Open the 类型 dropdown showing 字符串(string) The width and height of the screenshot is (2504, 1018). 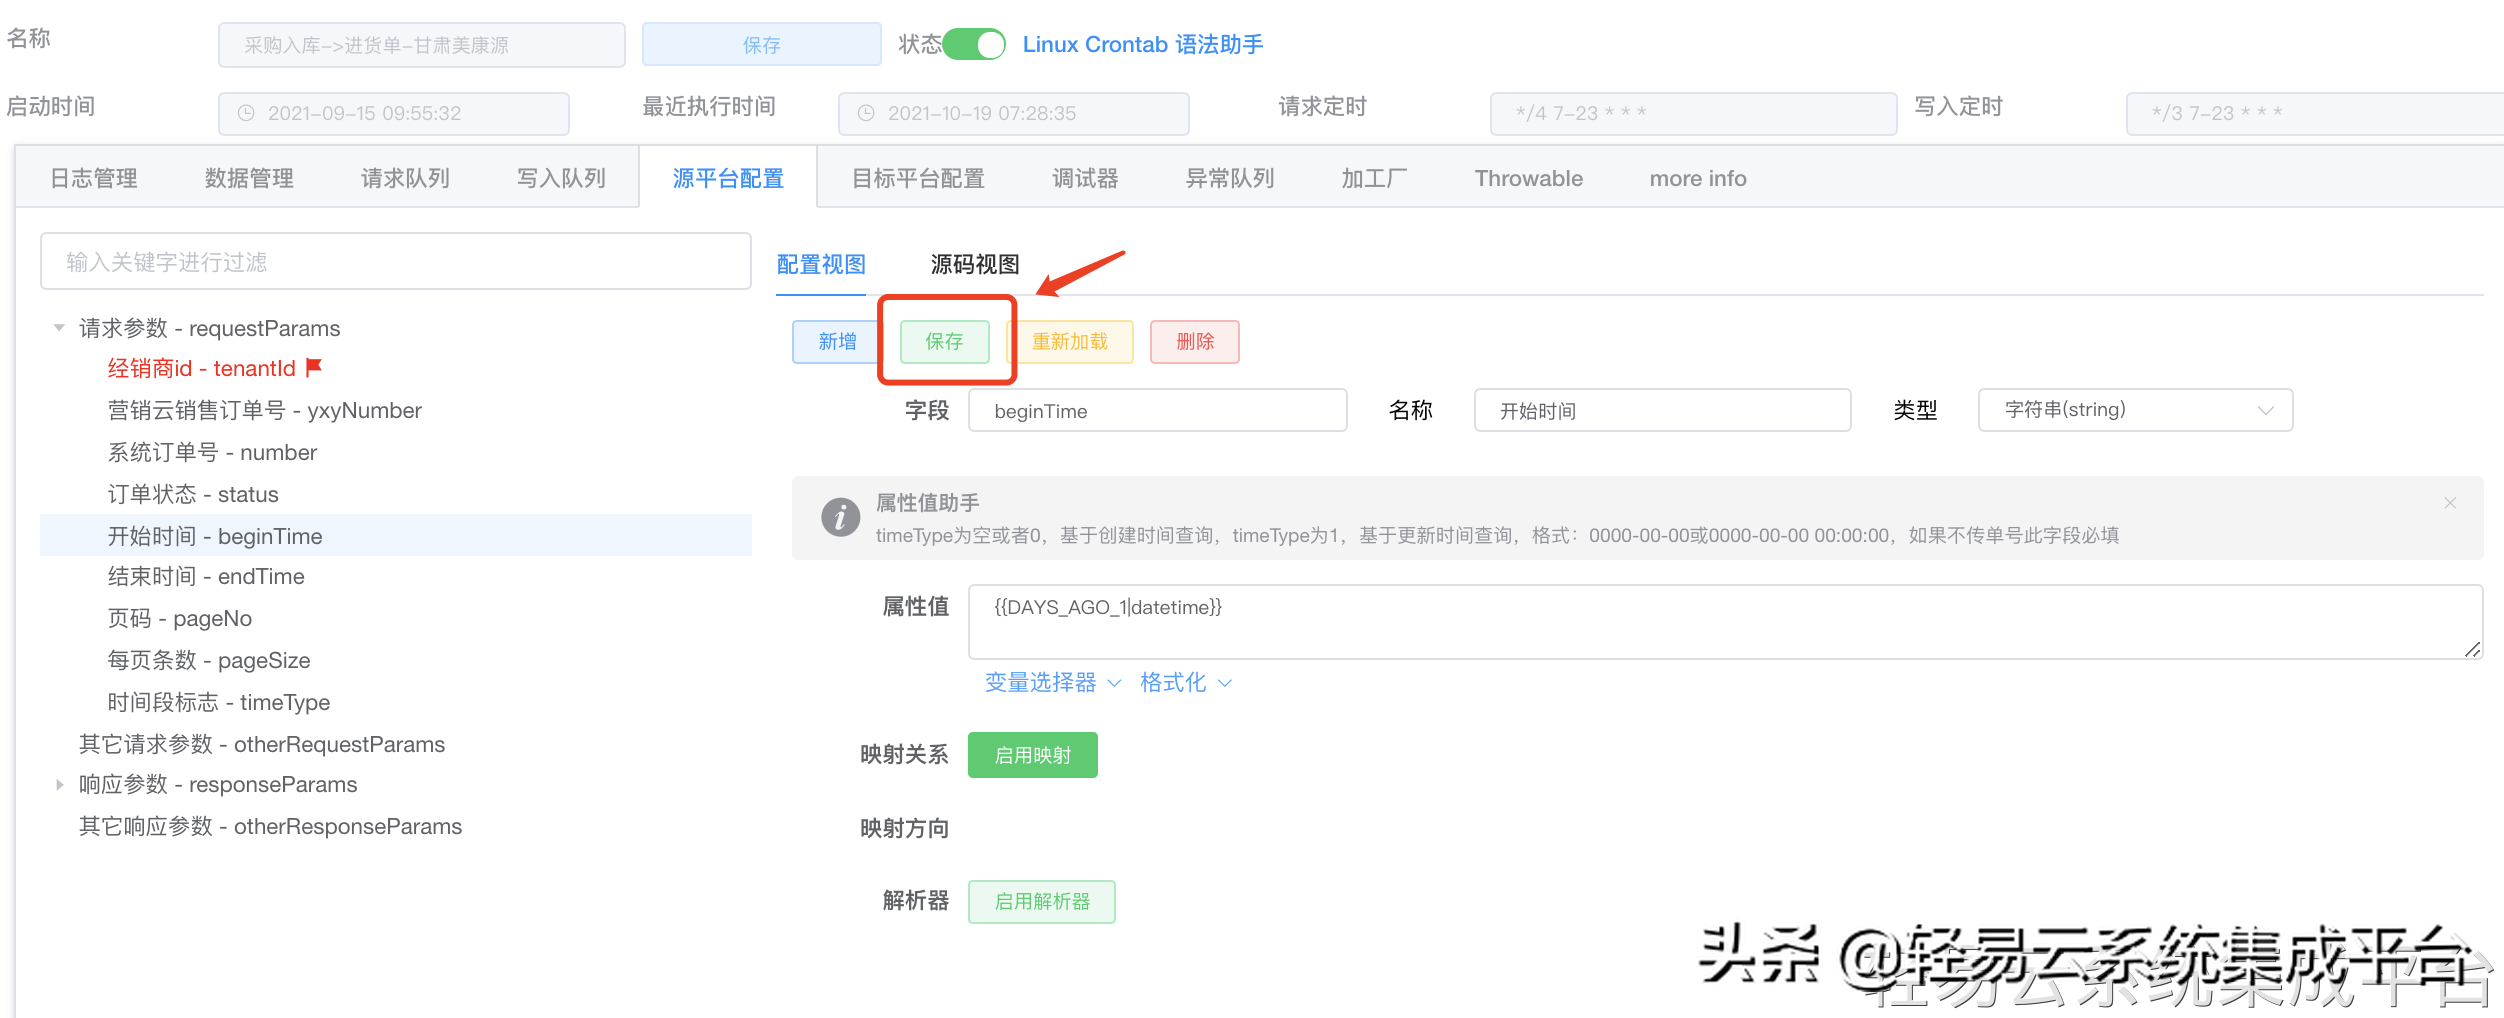[2135, 410]
